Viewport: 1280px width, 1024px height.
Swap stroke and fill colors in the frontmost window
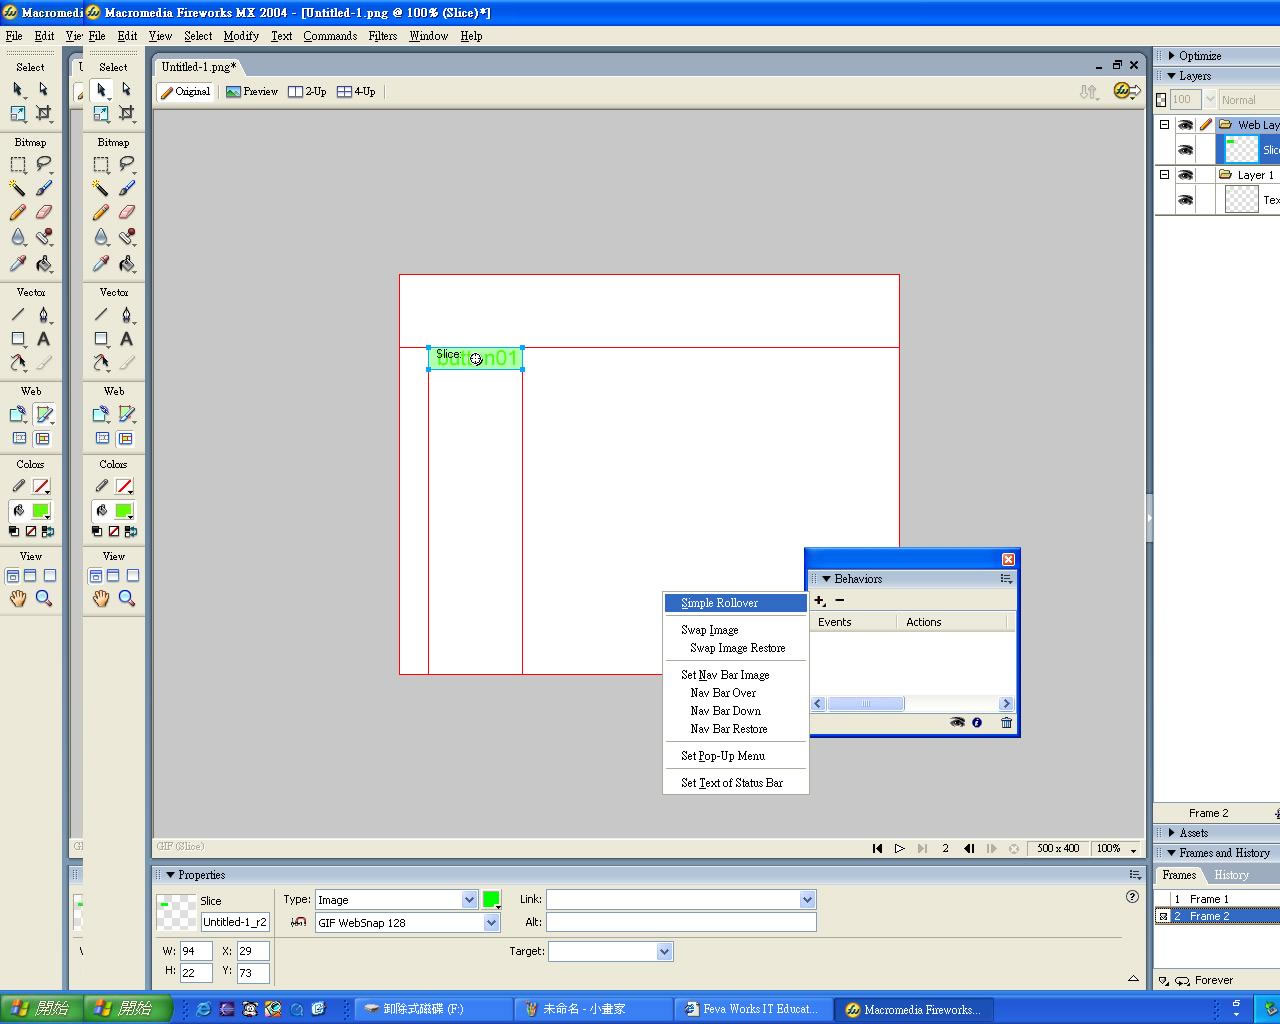tap(130, 531)
